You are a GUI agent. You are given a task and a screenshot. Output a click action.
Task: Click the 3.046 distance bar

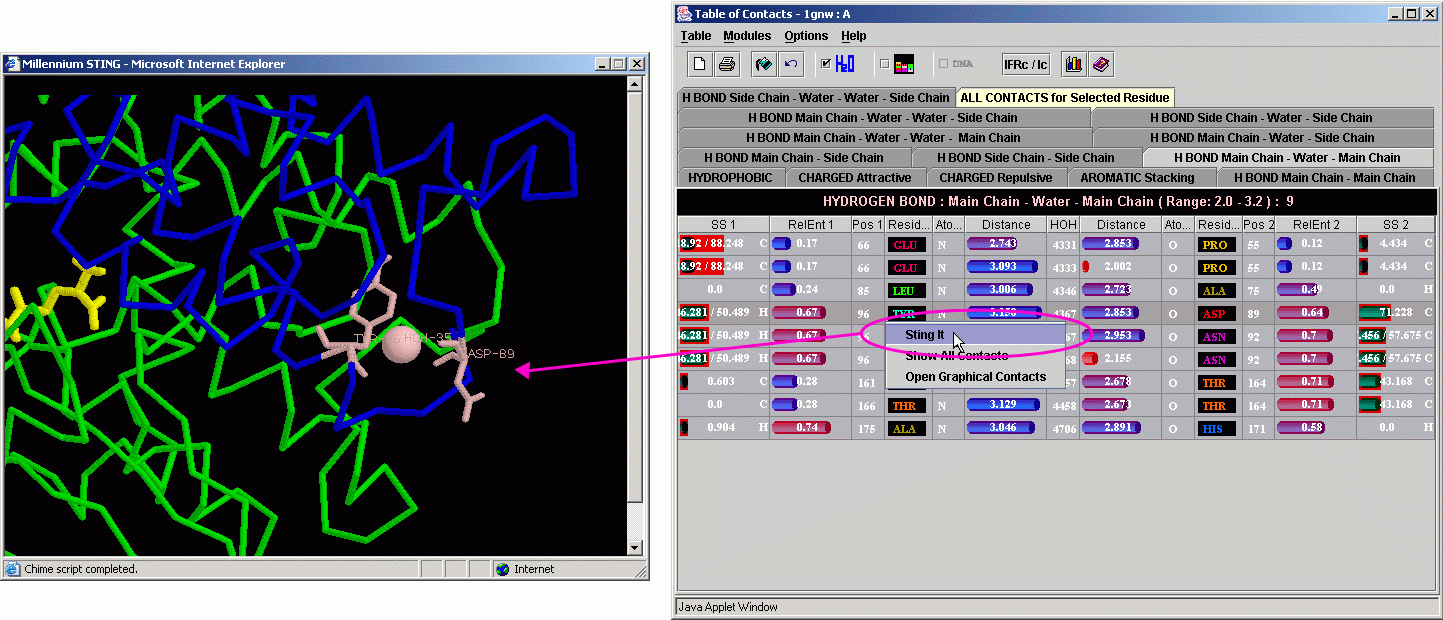click(x=1003, y=428)
